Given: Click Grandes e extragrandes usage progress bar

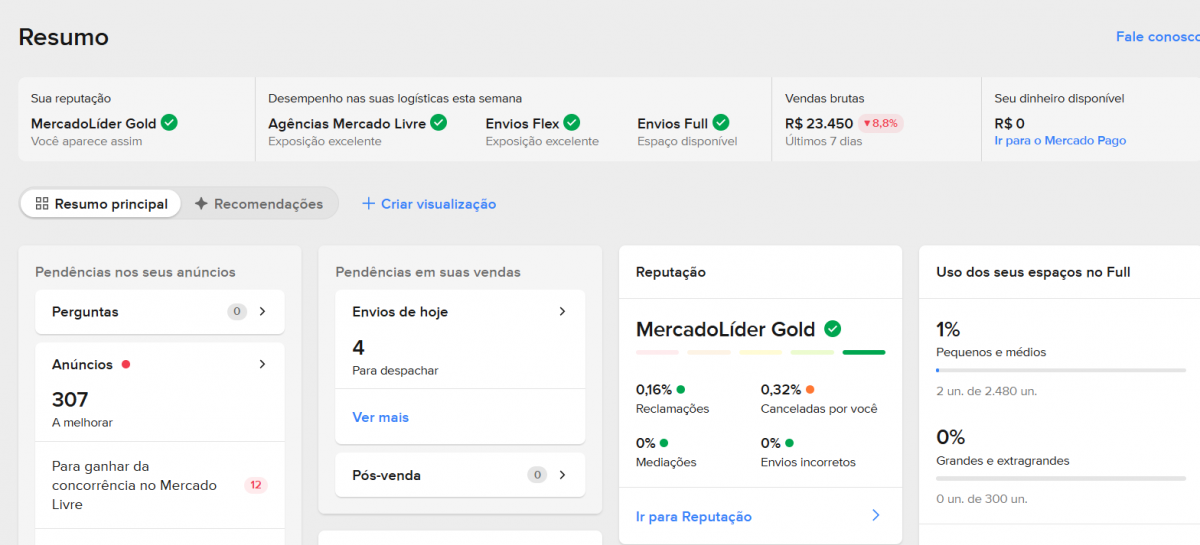Looking at the screenshot, I should tap(1061, 478).
